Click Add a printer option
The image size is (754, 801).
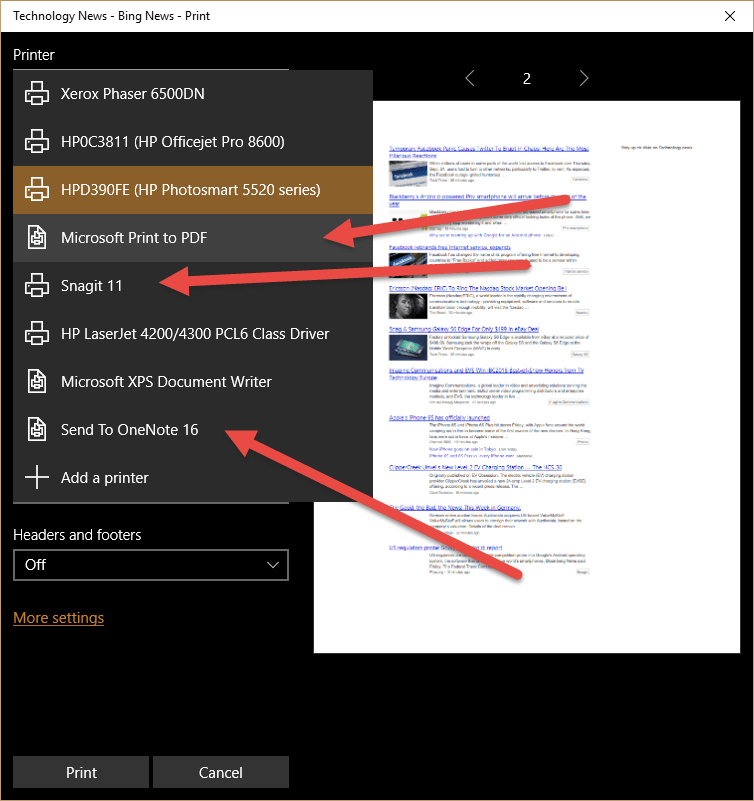[x=193, y=478]
